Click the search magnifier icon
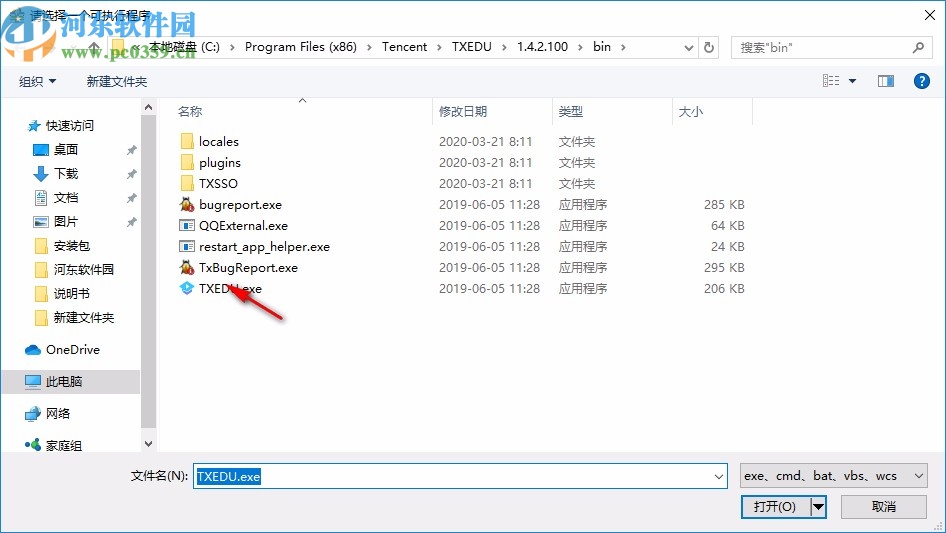 (918, 47)
